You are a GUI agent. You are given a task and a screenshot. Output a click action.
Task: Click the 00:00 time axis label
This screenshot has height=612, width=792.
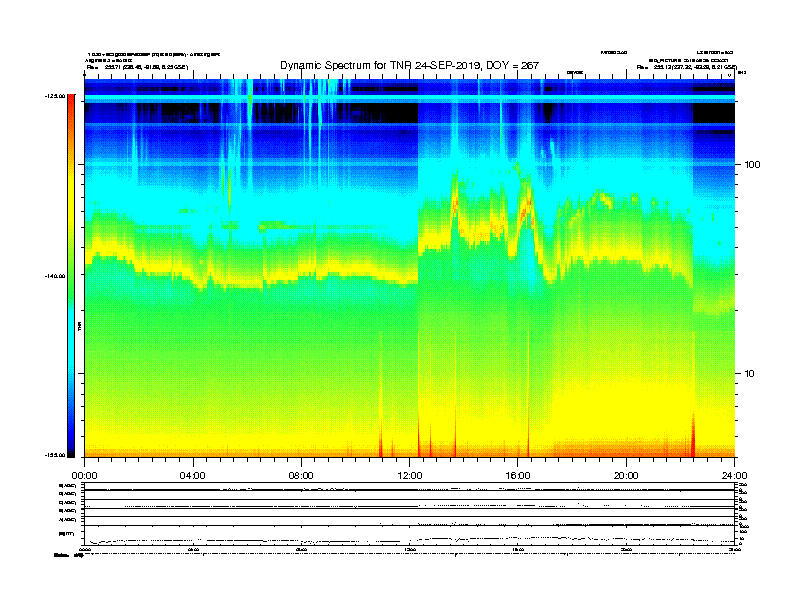84,476
